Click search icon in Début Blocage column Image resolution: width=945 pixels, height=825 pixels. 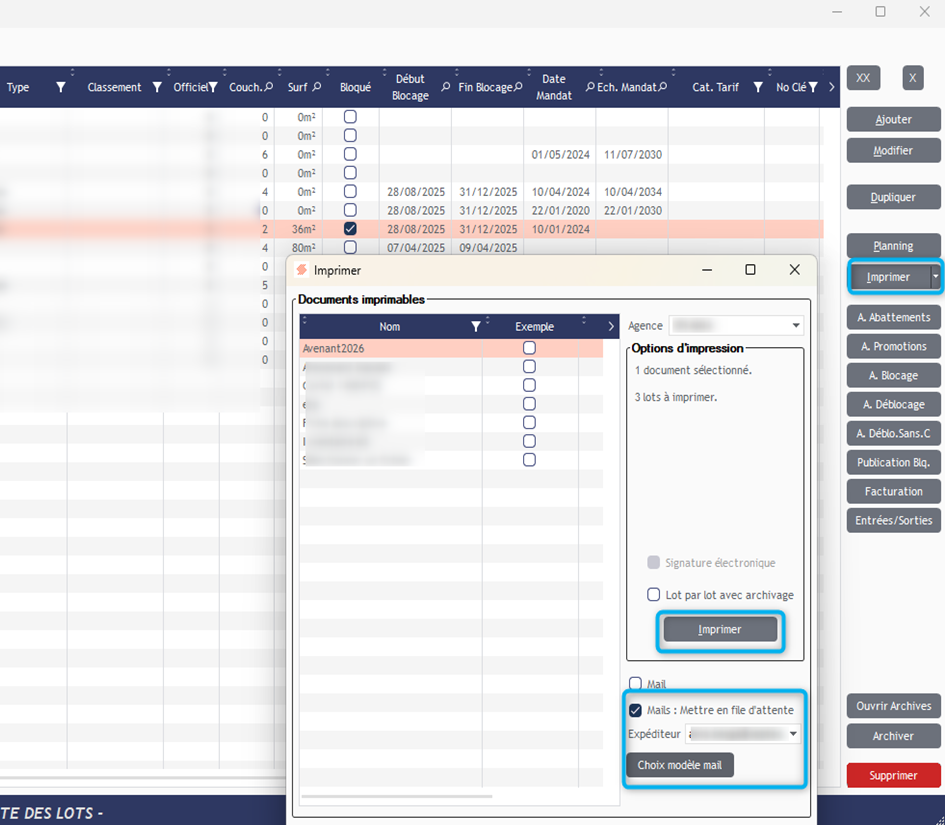coord(445,88)
